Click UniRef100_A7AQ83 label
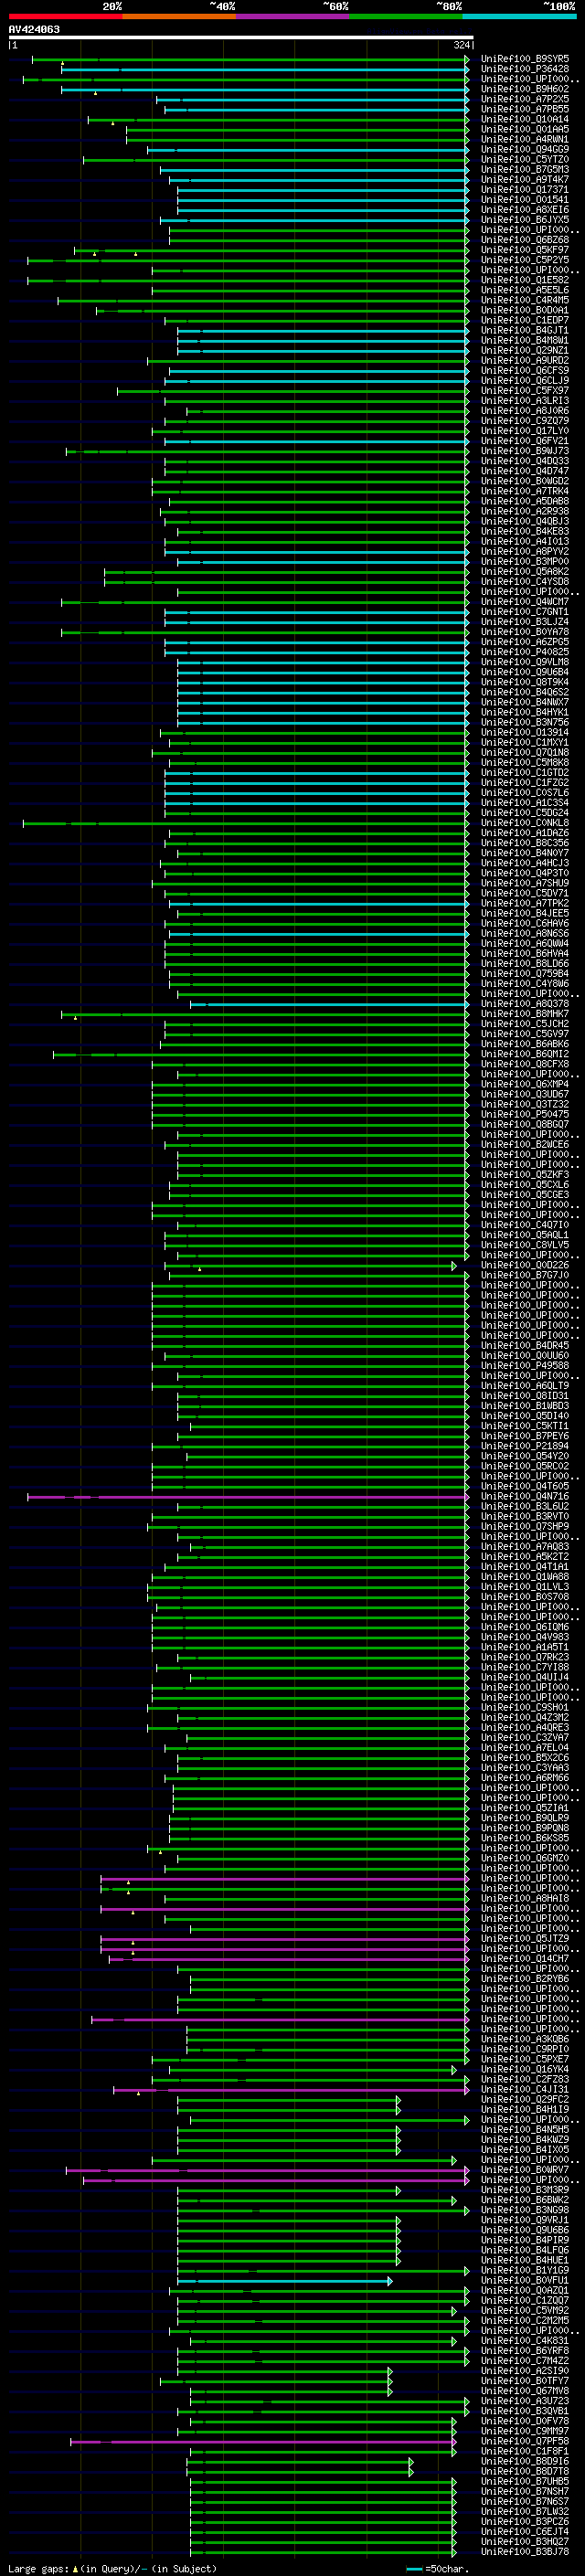This screenshot has width=585, height=2576. click(x=525, y=1546)
